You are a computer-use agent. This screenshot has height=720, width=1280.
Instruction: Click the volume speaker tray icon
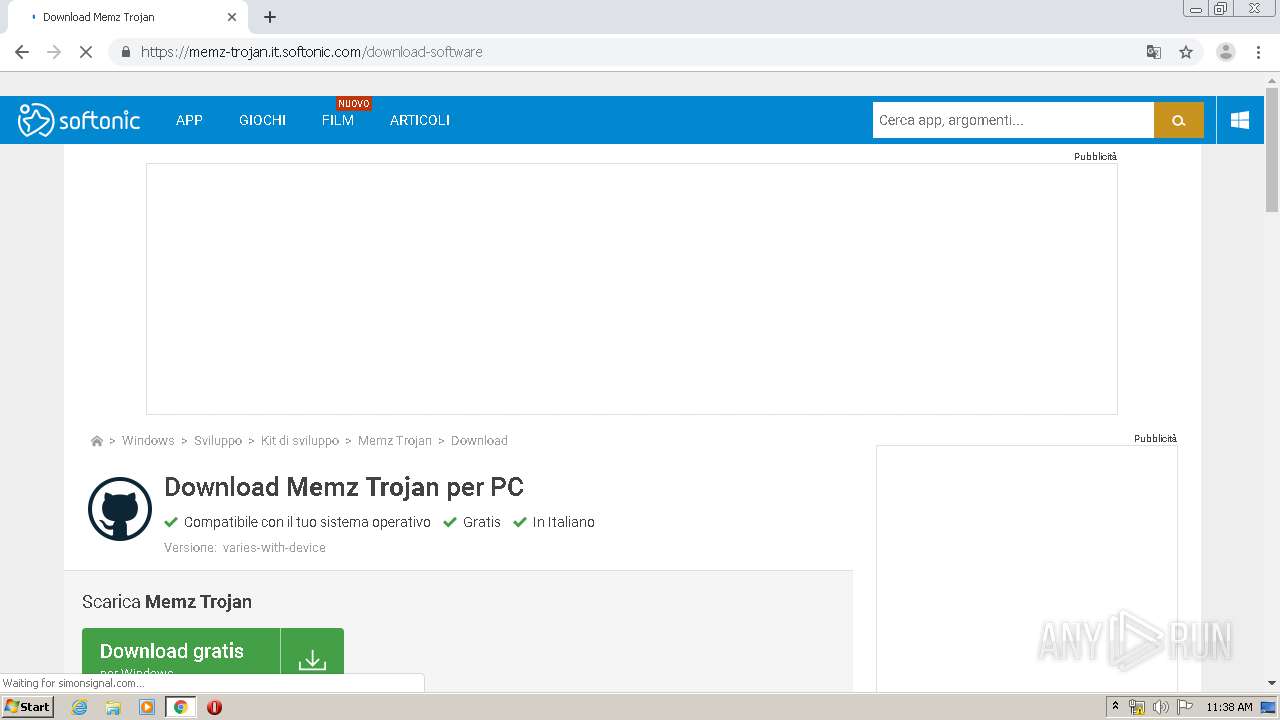(x=1161, y=707)
